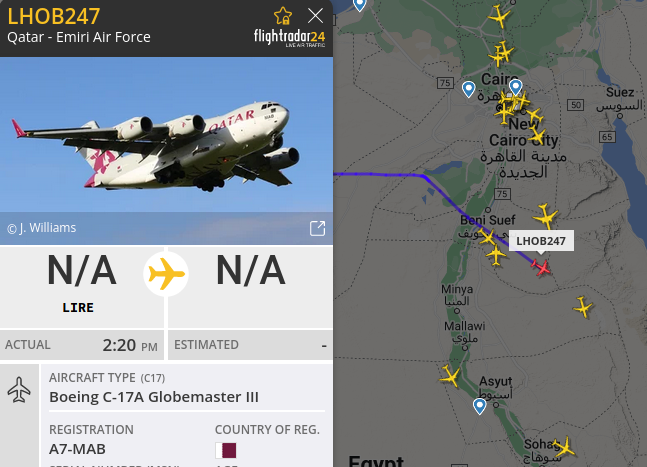Image resolution: width=647 pixels, height=467 pixels.
Task: Click the Qatar flag country swatch
Action: 226,450
